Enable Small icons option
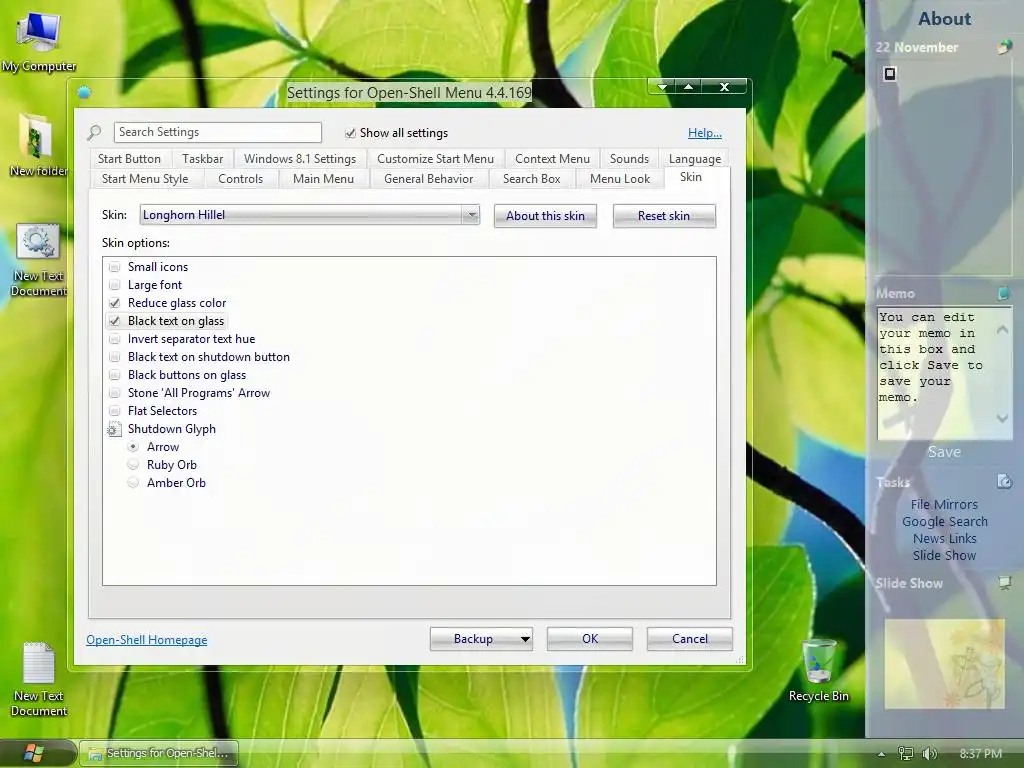The height and width of the screenshot is (768, 1024). click(114, 266)
